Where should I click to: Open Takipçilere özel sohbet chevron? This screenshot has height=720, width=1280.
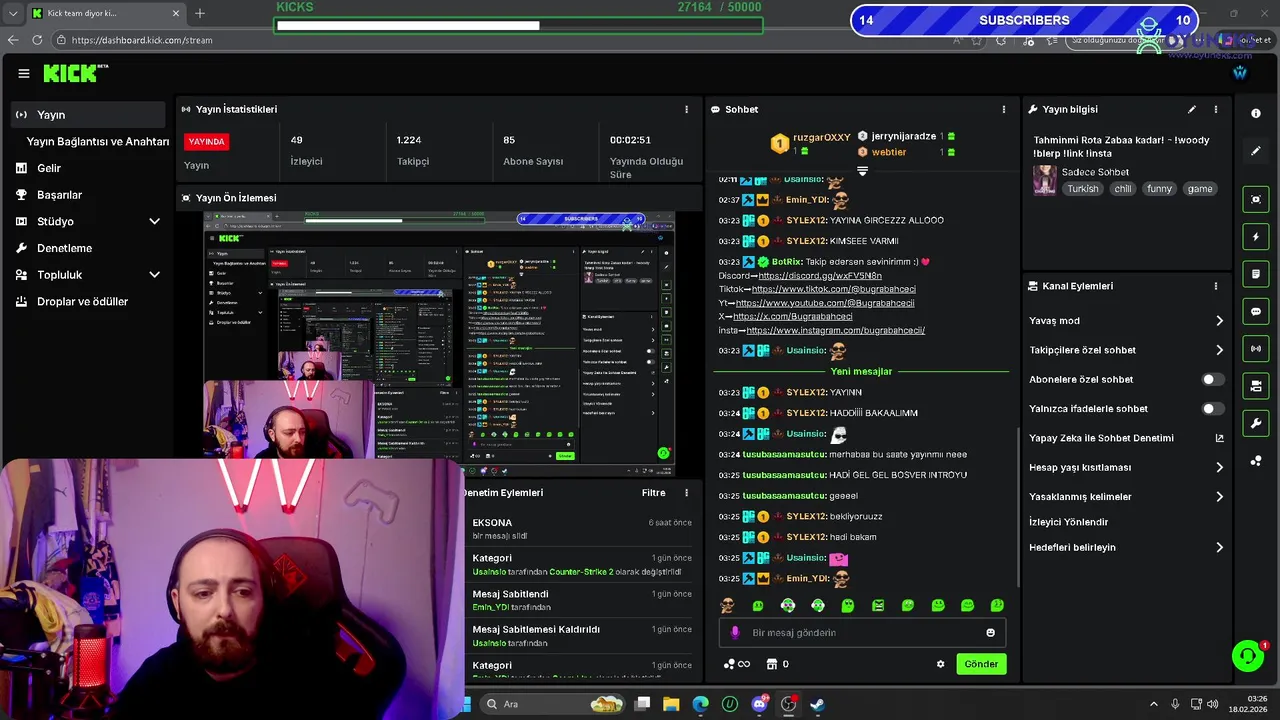[1219, 350]
